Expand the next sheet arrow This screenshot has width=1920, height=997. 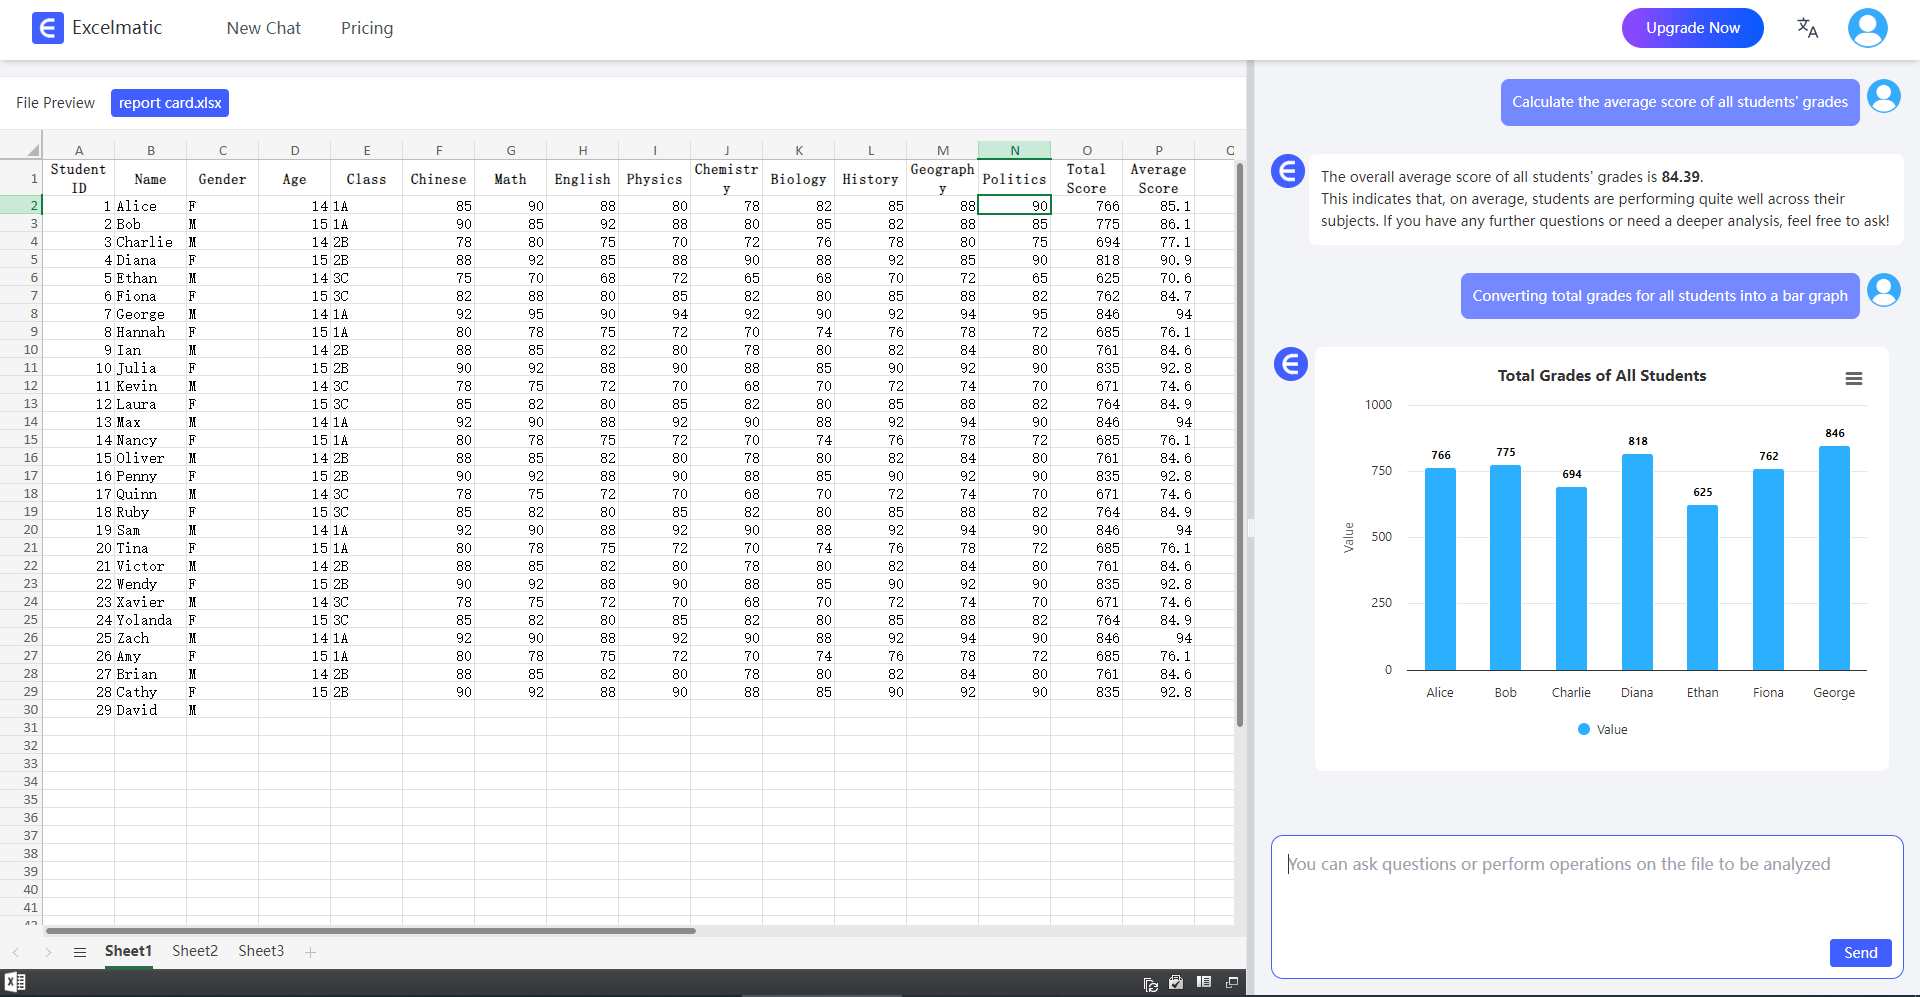tap(47, 952)
